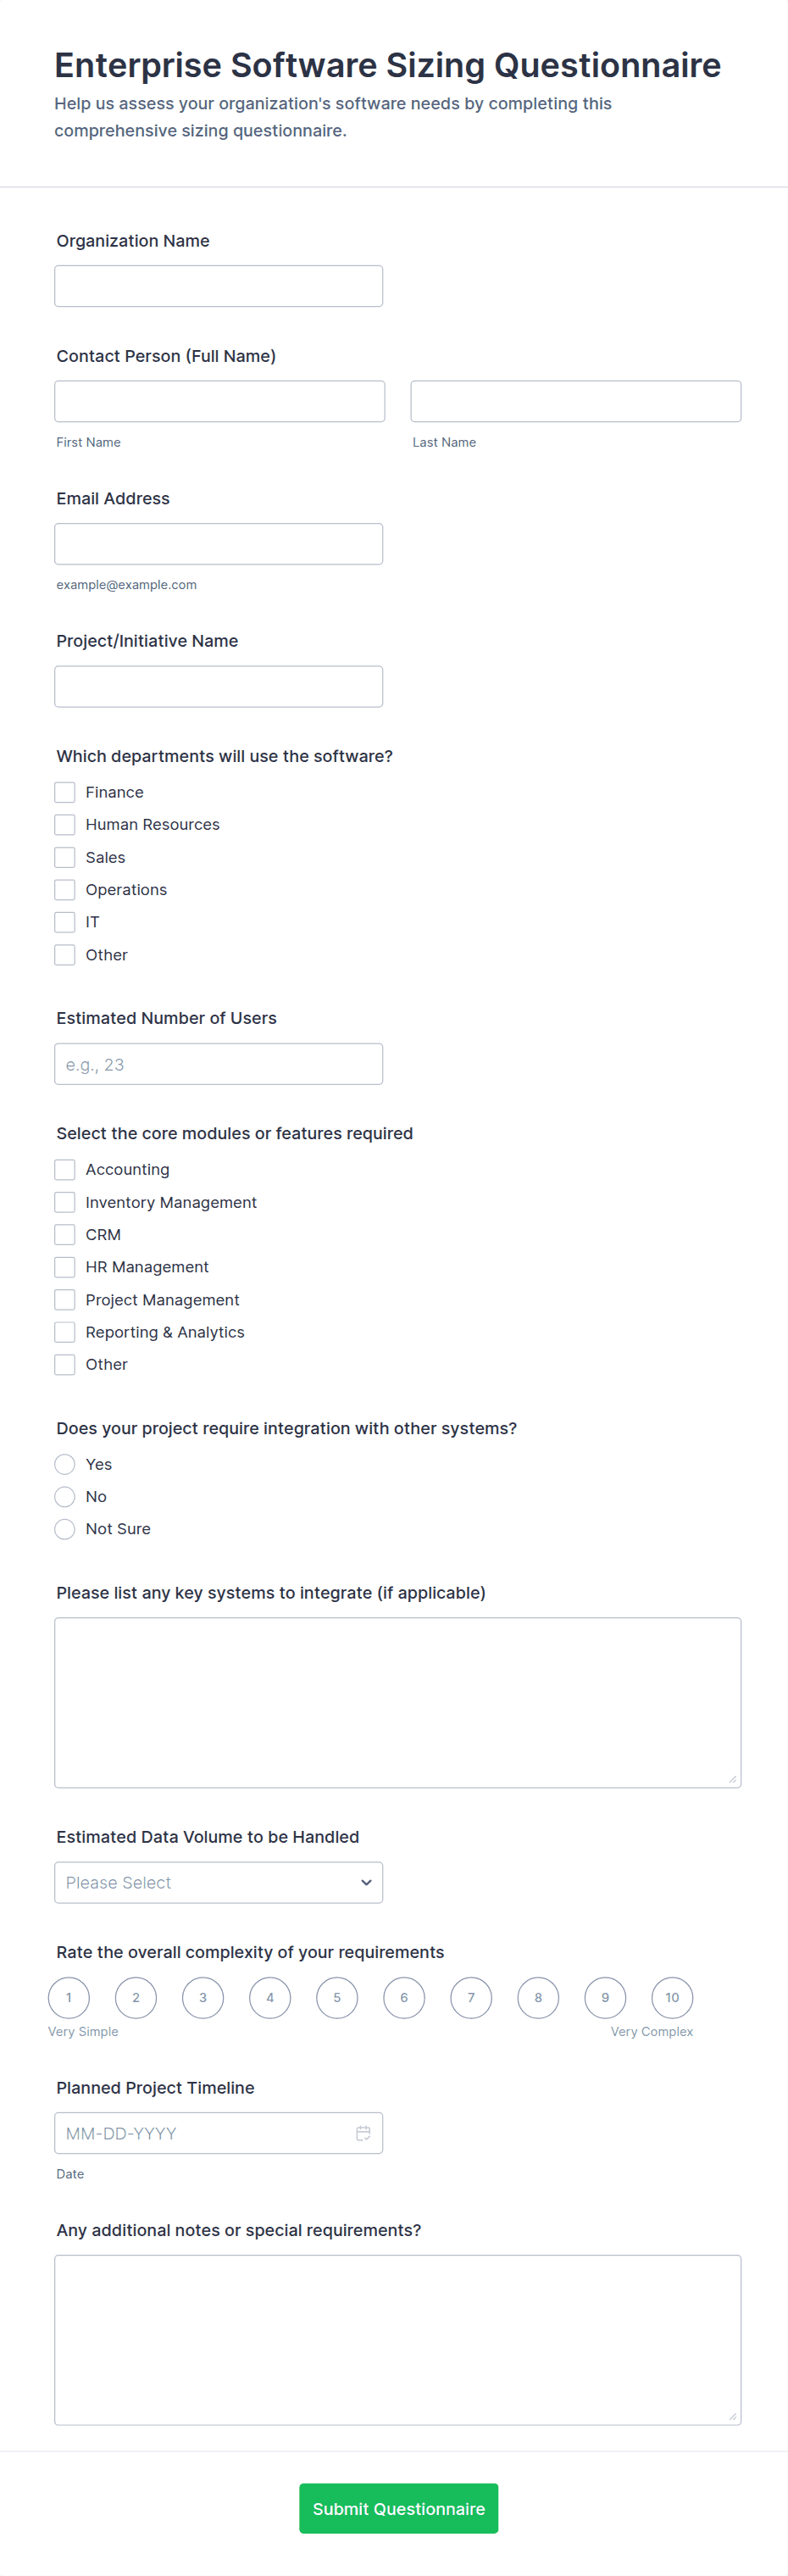The image size is (788, 2576).
Task: Click the First Name input box
Action: point(219,401)
